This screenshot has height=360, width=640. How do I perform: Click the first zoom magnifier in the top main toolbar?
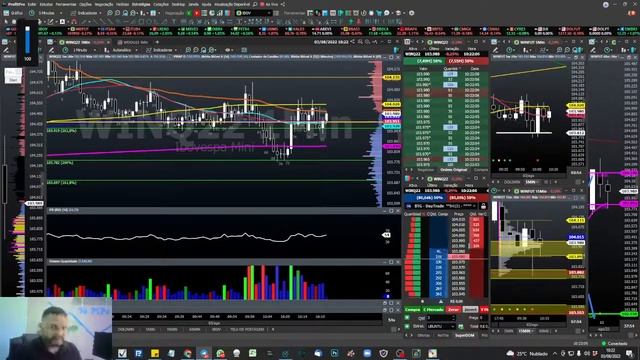coord(110,13)
